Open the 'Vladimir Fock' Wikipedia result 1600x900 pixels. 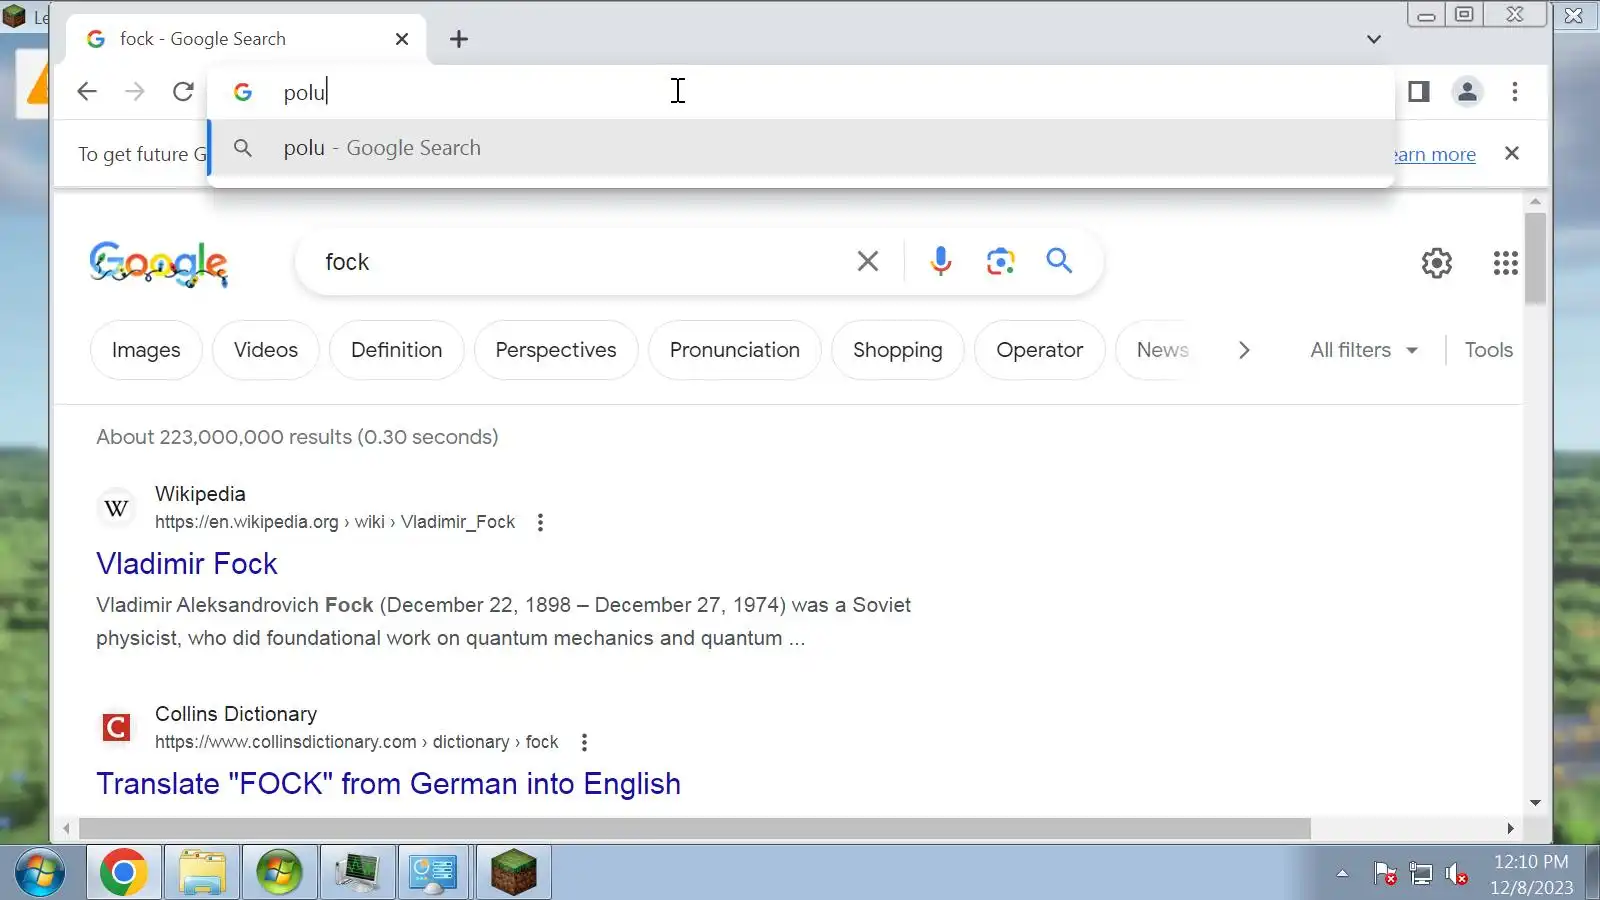coord(187,564)
